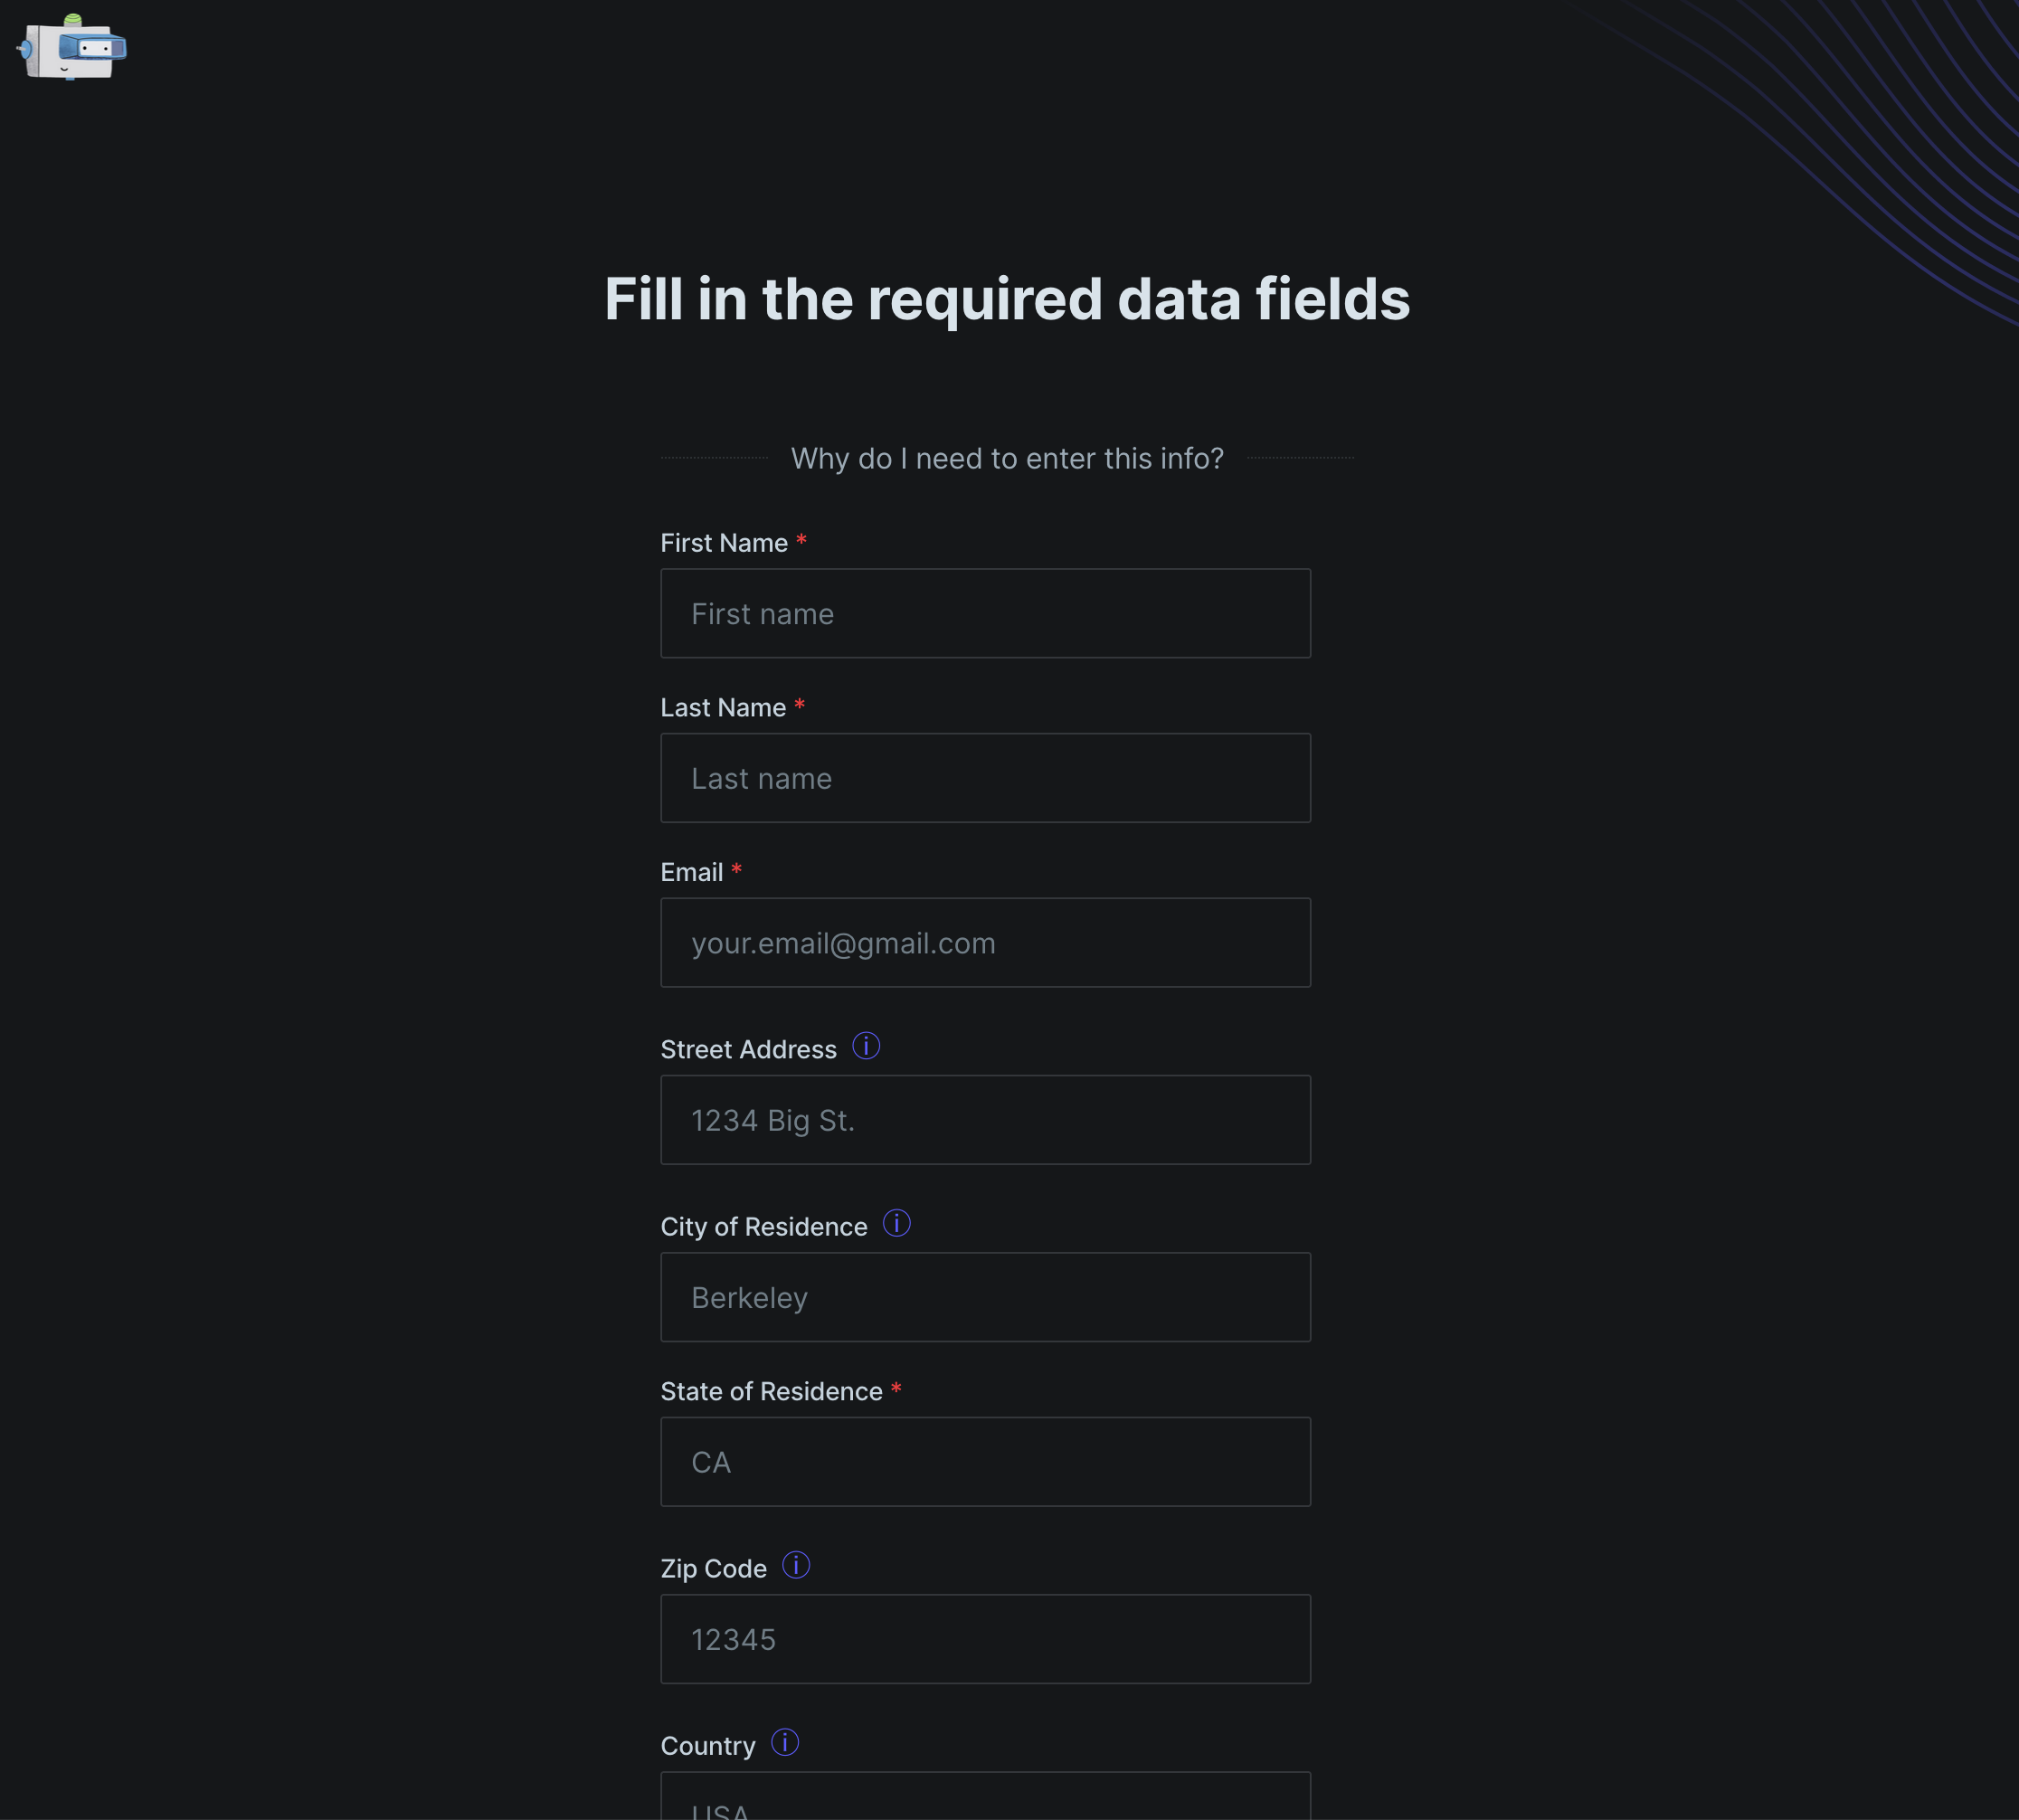Image resolution: width=2019 pixels, height=1820 pixels.
Task: Focus the State of Residence field
Action: pyautogui.click(x=984, y=1461)
